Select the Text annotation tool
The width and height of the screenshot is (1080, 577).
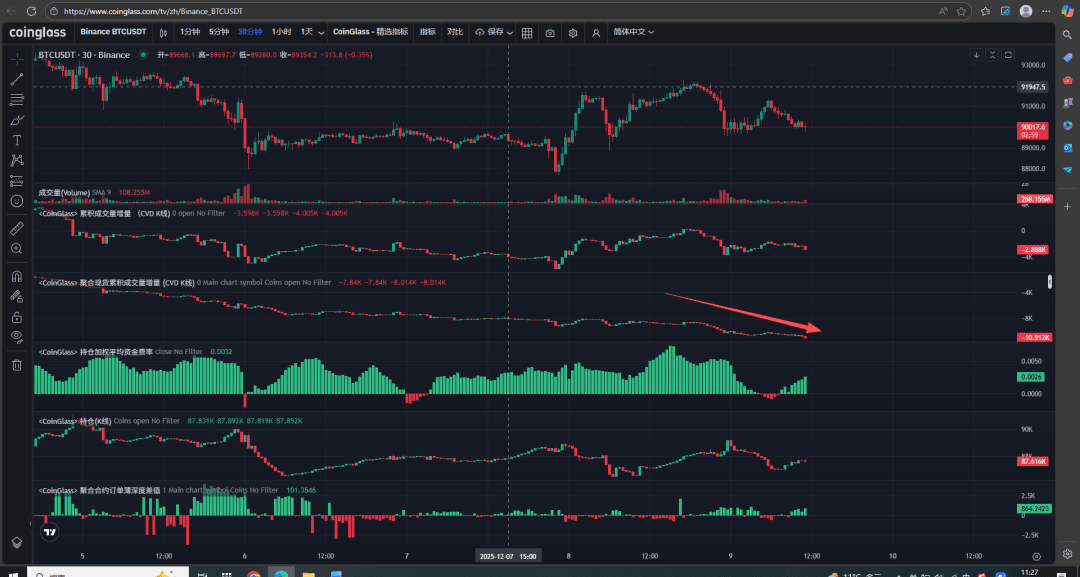(17, 140)
